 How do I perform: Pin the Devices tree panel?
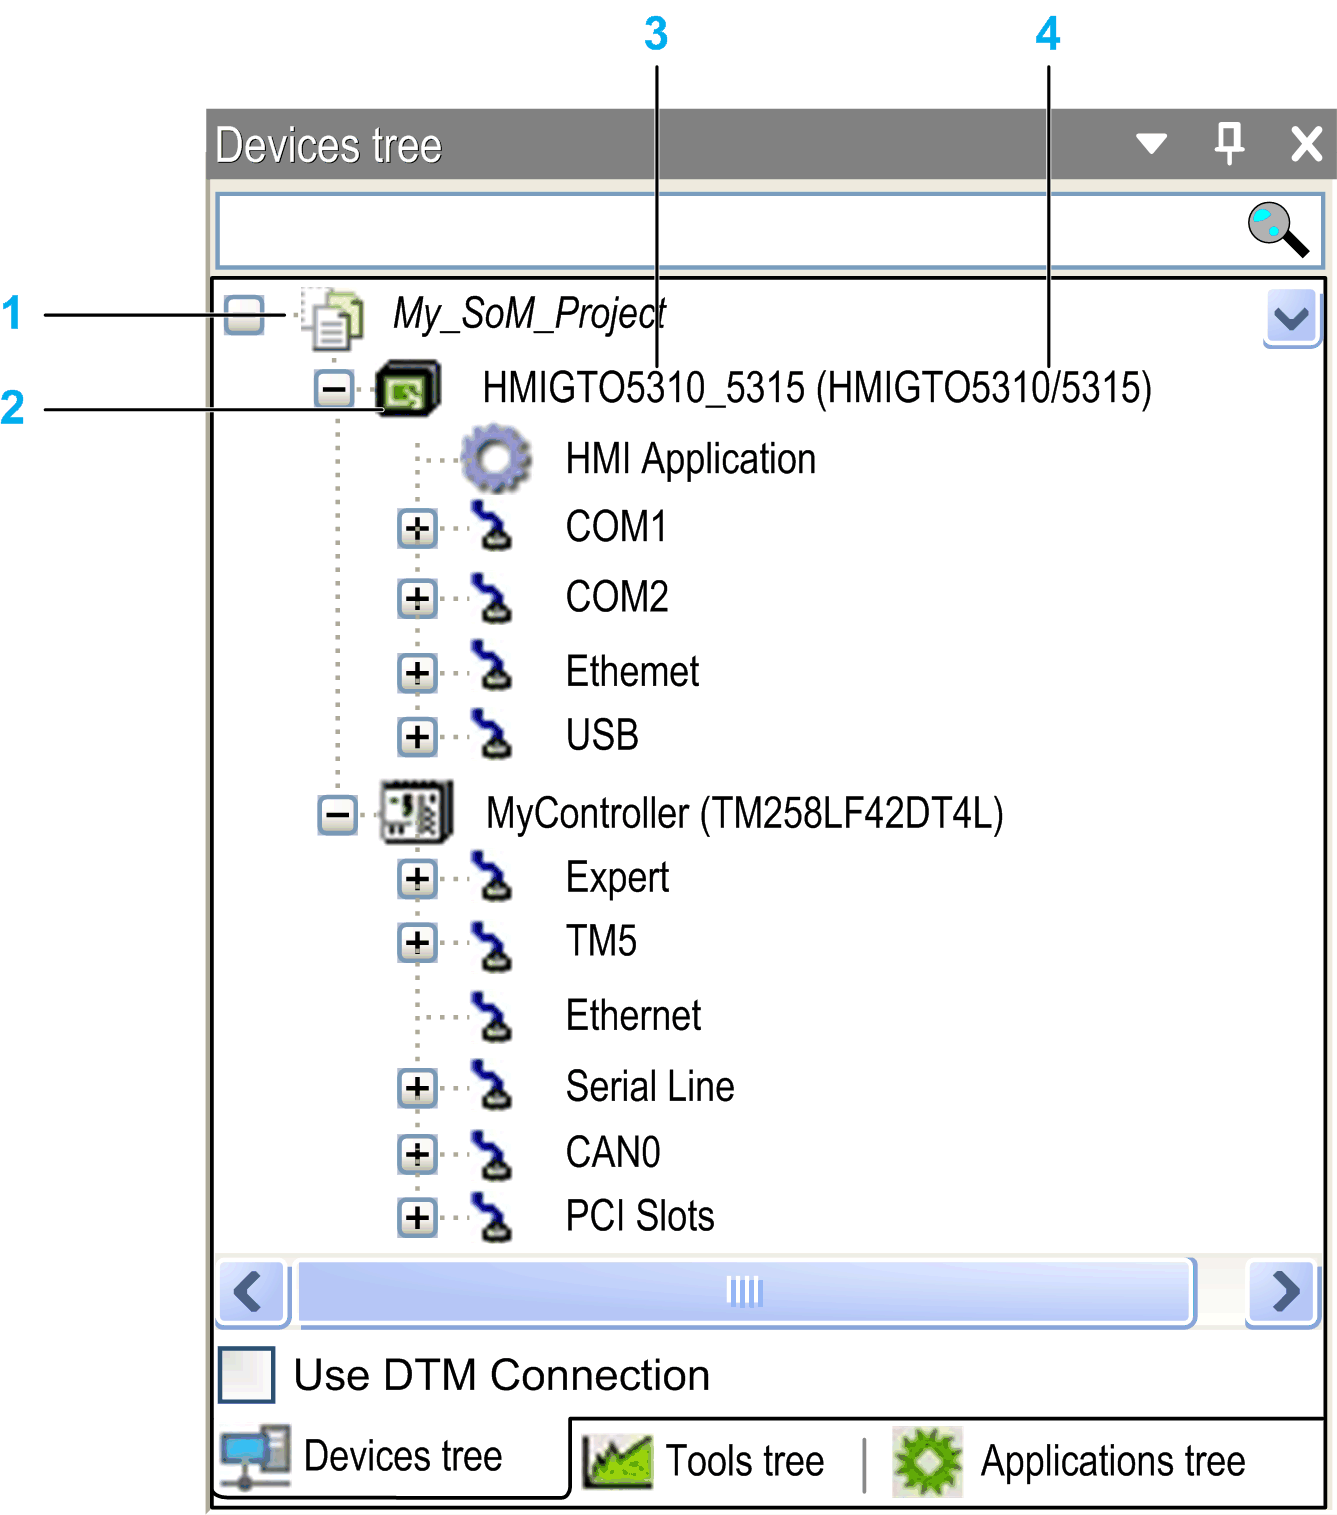1229,143
